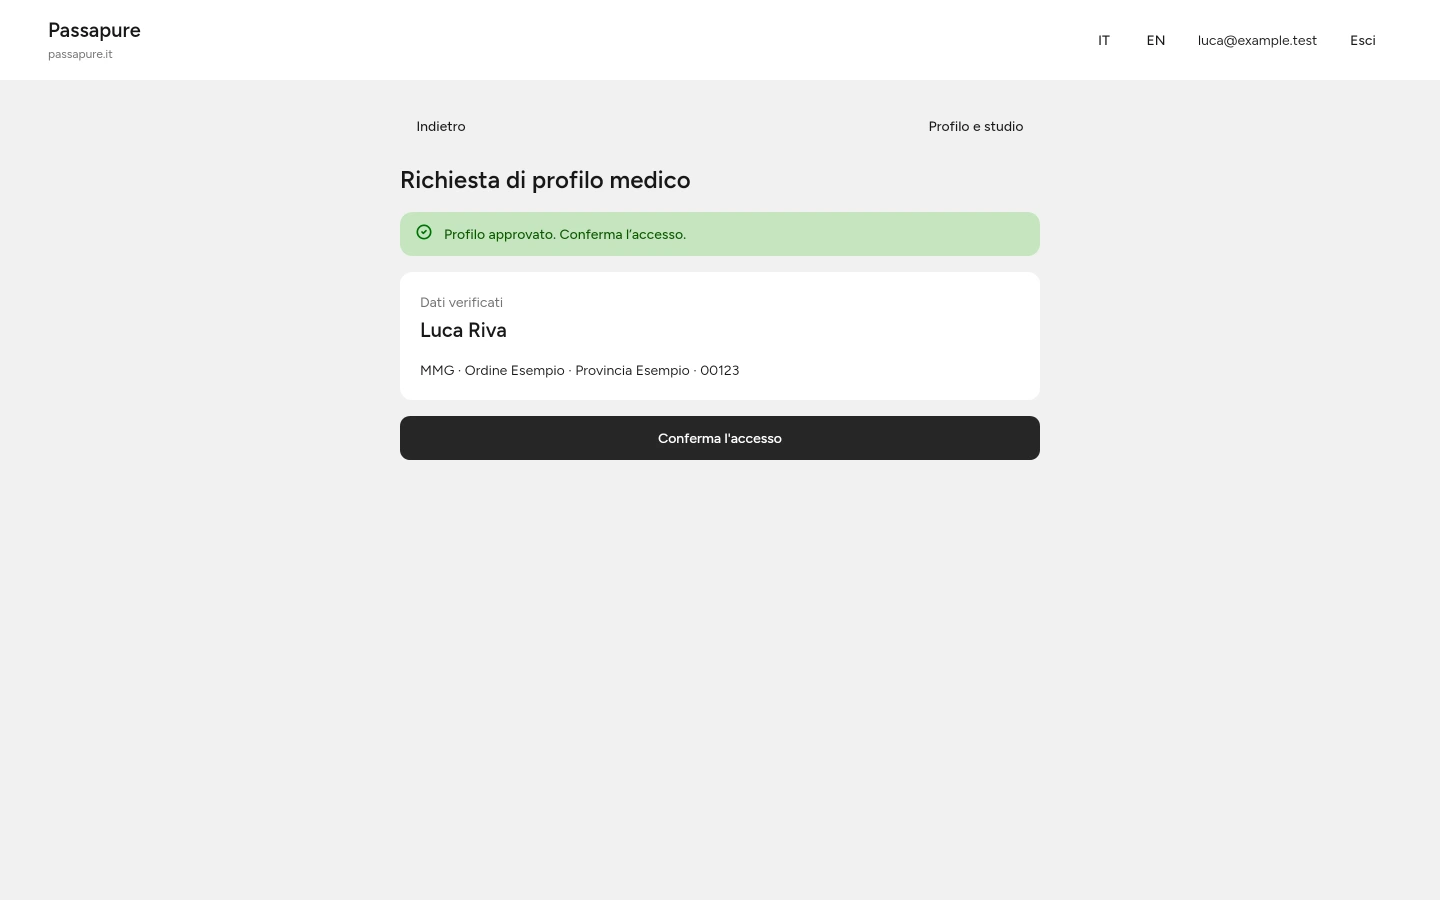Click the Ordine Esempio text

(514, 370)
